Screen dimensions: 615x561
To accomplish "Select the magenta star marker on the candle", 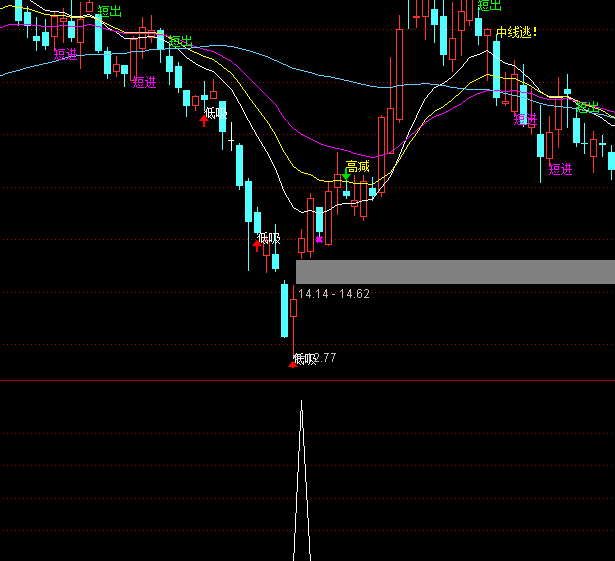I will coord(319,240).
